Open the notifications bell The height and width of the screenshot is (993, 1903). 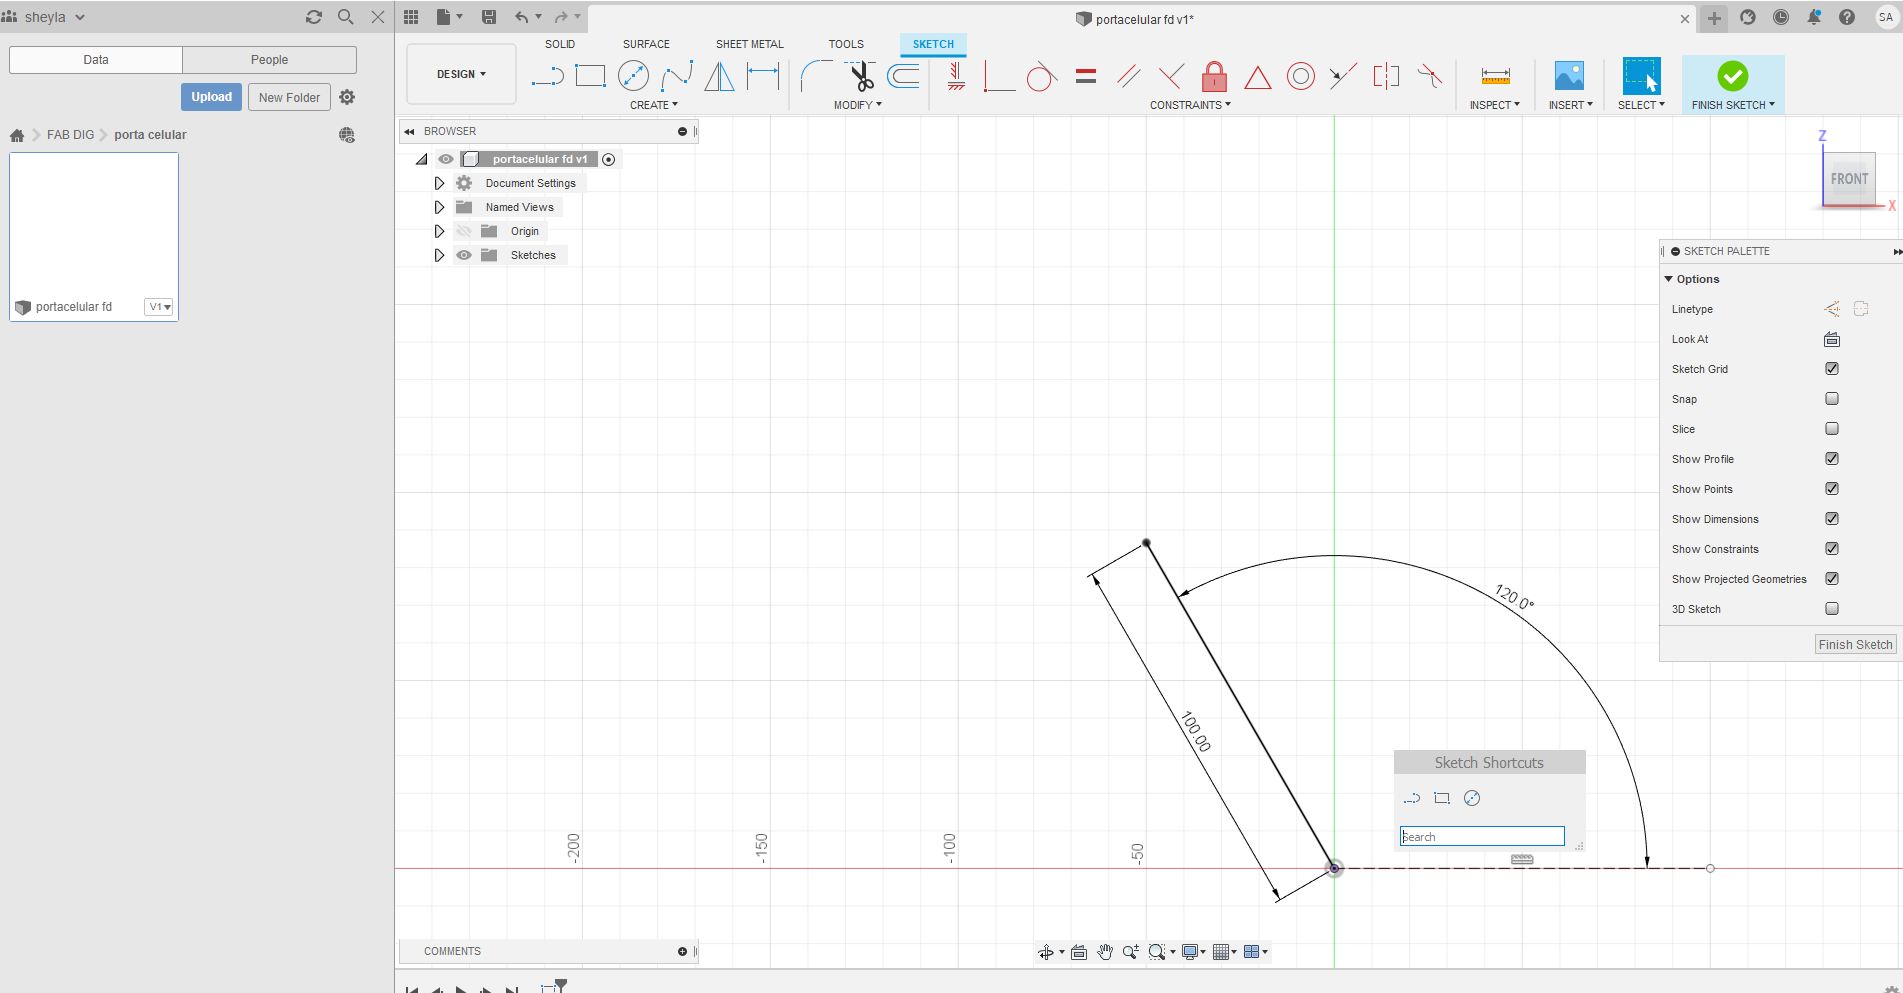pos(1814,17)
